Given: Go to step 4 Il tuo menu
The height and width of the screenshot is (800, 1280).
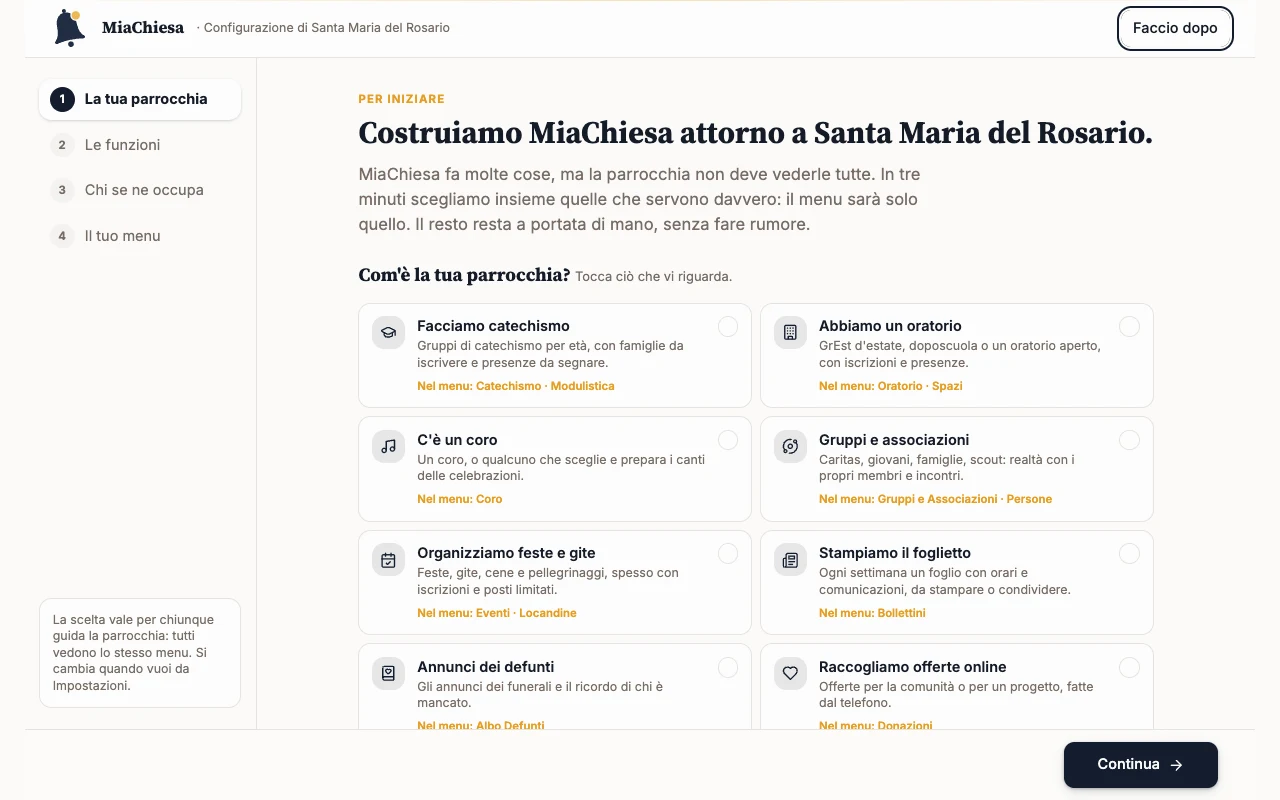Looking at the screenshot, I should [x=140, y=236].
